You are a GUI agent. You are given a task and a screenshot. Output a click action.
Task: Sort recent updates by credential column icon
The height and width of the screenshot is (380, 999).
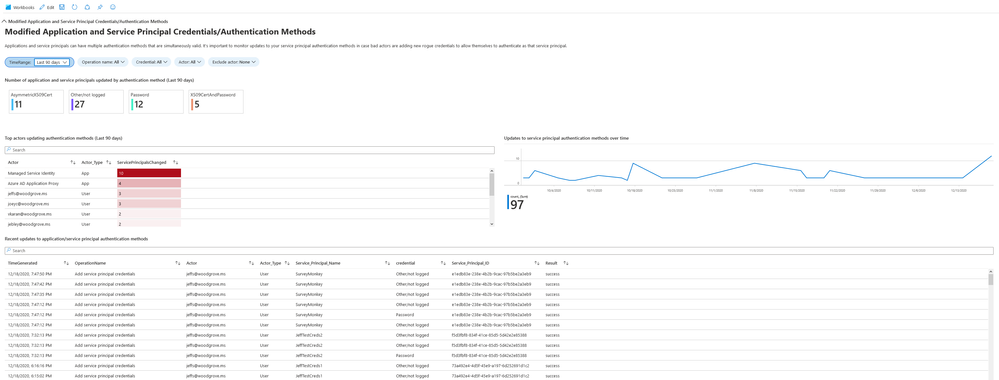(444, 263)
